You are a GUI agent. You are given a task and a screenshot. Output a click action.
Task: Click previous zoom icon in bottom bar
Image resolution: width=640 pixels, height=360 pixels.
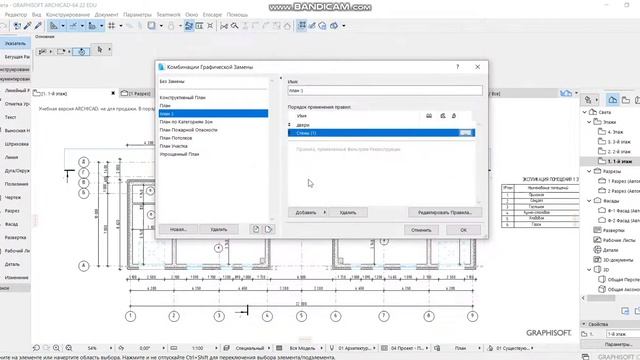pyautogui.click(x=36, y=348)
